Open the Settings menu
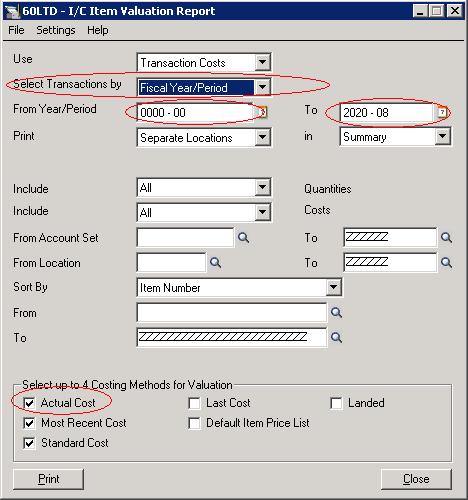This screenshot has height=500, width=468. (x=56, y=30)
